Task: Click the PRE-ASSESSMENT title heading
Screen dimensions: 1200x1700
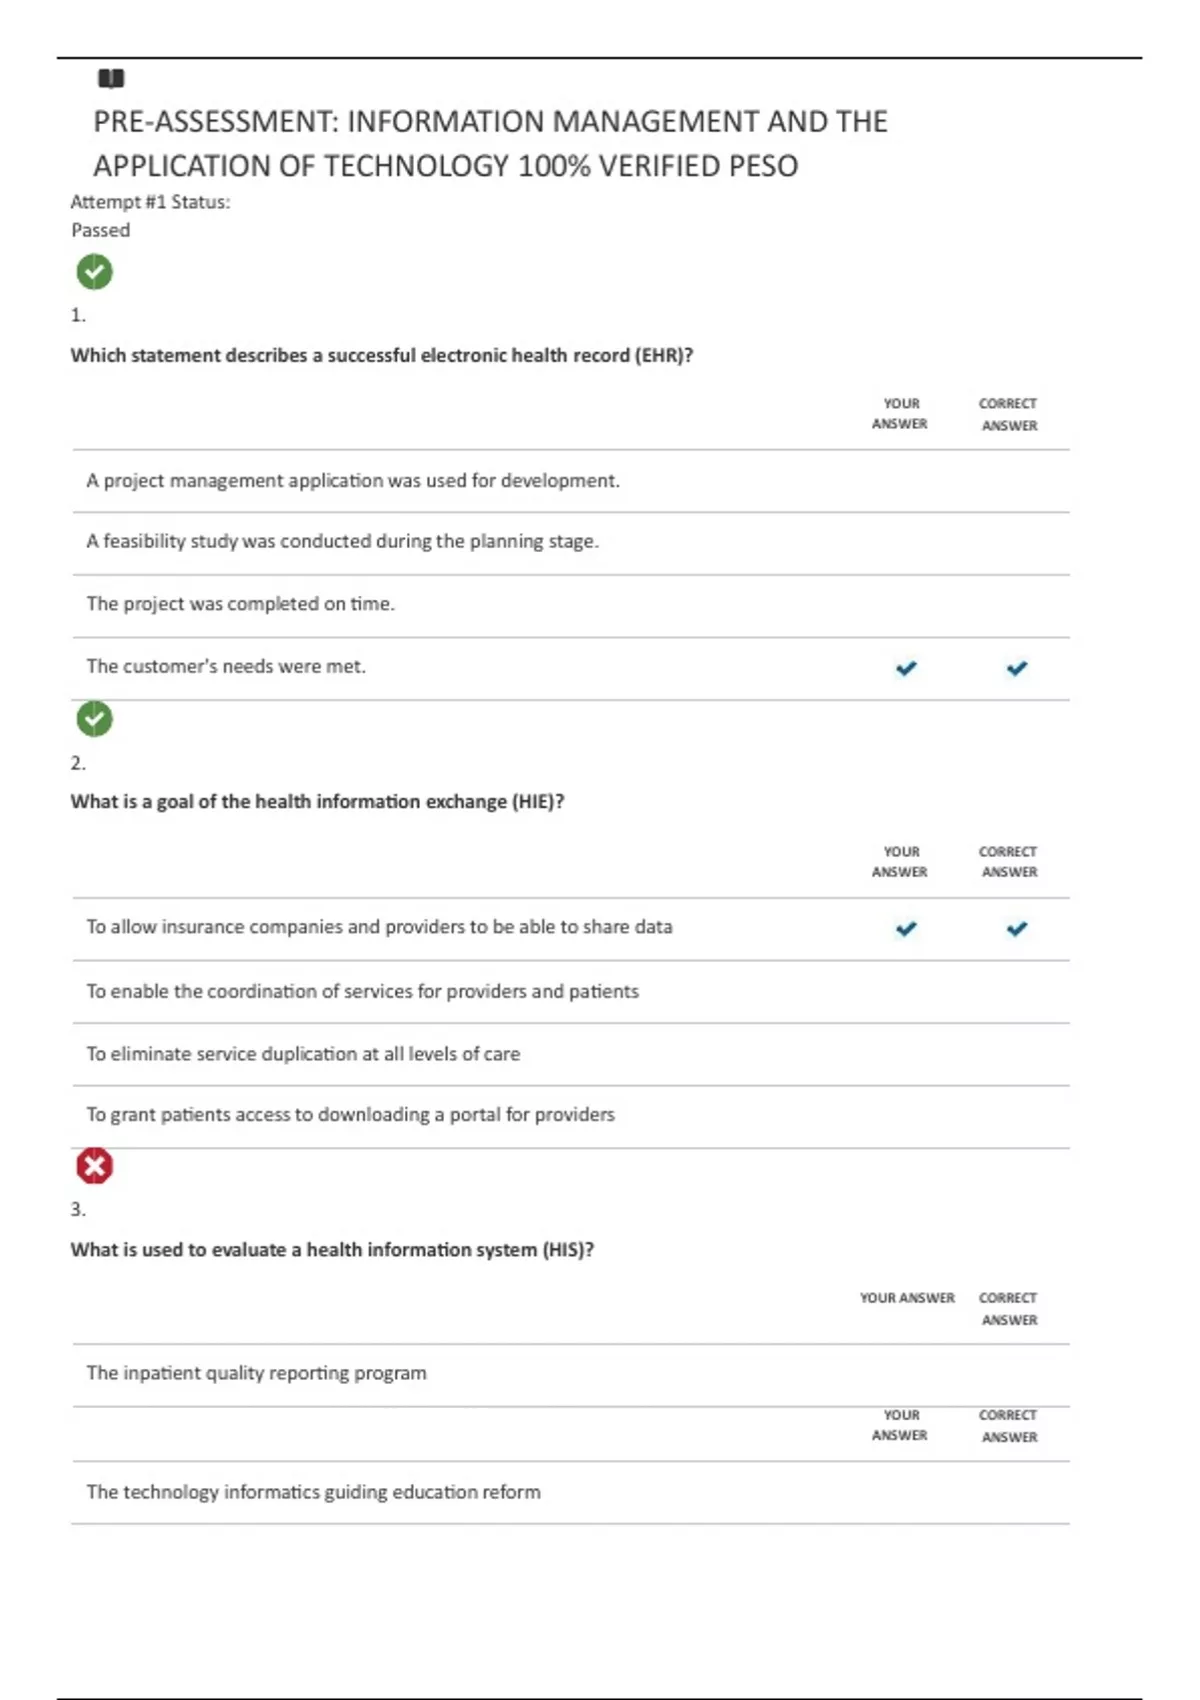Action: coord(490,143)
